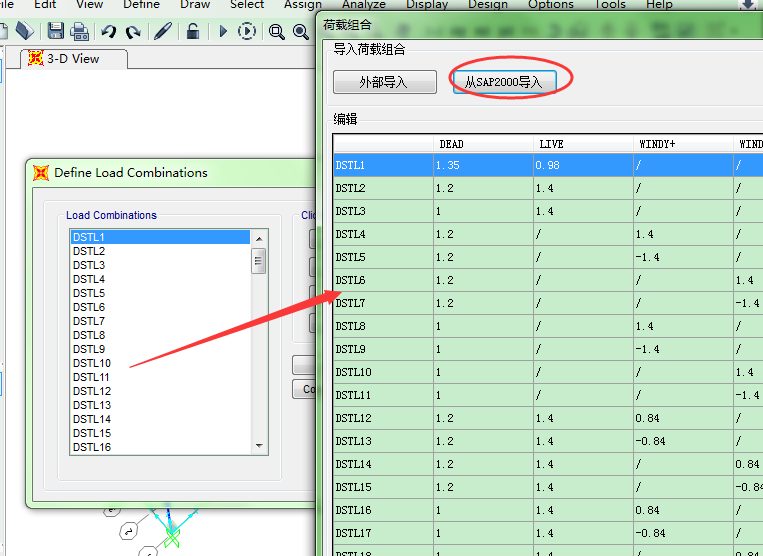Click the 外部导入 button
This screenshot has width=763, height=556.
click(x=384, y=82)
